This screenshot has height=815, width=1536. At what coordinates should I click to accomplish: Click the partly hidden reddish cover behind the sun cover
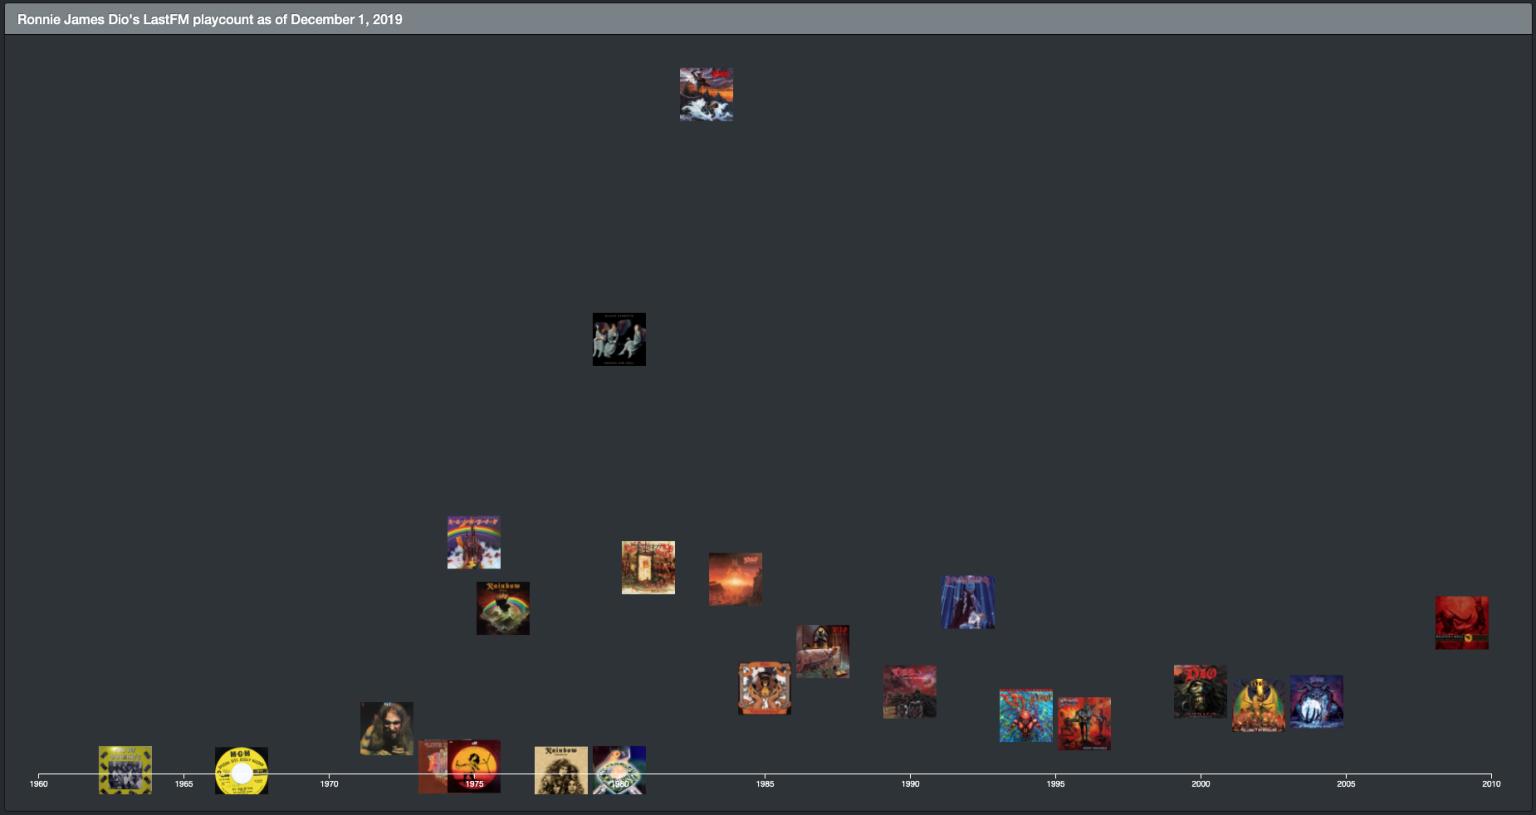point(432,766)
